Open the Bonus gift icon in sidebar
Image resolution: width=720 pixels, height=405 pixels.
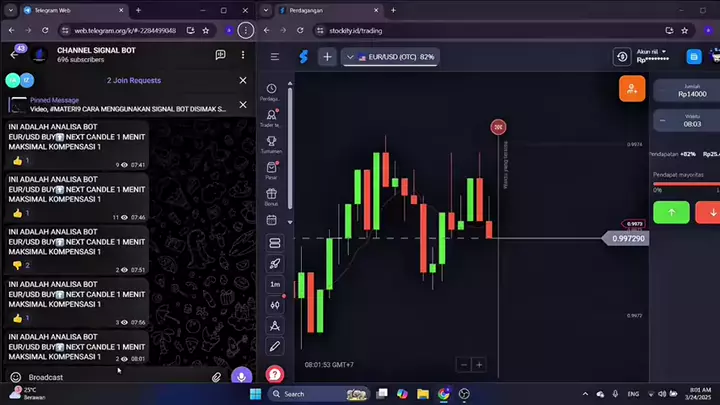pos(272,194)
